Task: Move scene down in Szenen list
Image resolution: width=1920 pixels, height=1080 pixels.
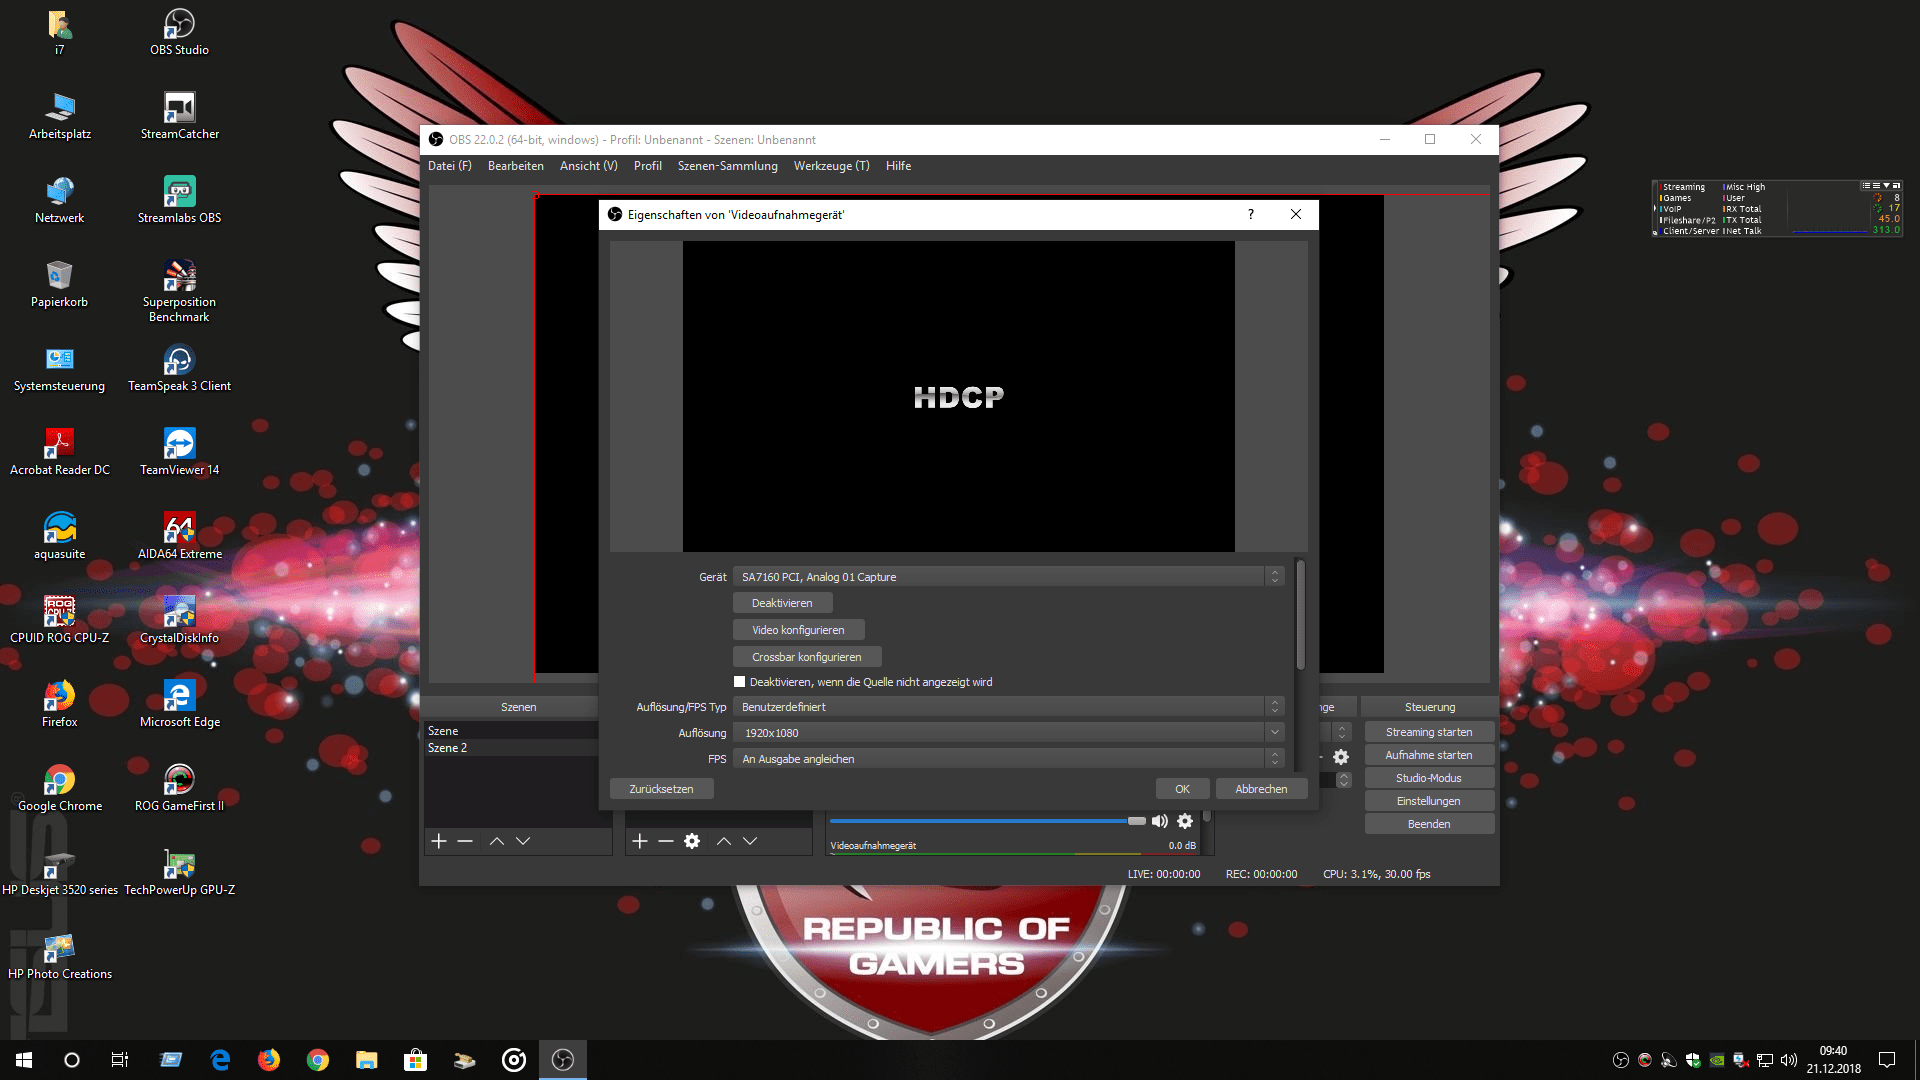Action: [x=523, y=841]
